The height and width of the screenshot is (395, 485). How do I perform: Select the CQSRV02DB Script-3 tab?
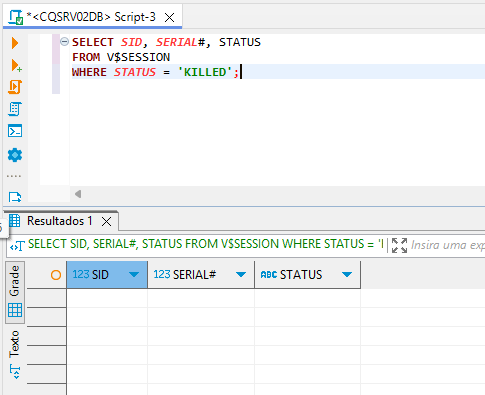click(x=92, y=17)
